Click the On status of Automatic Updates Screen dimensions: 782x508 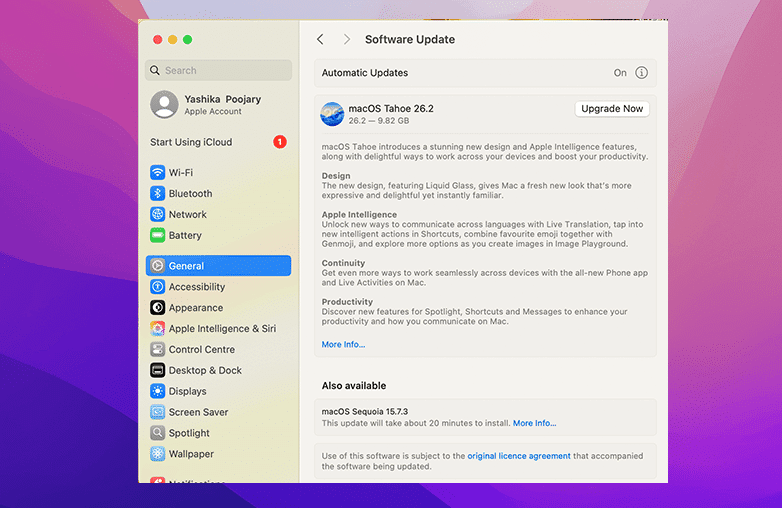point(620,73)
